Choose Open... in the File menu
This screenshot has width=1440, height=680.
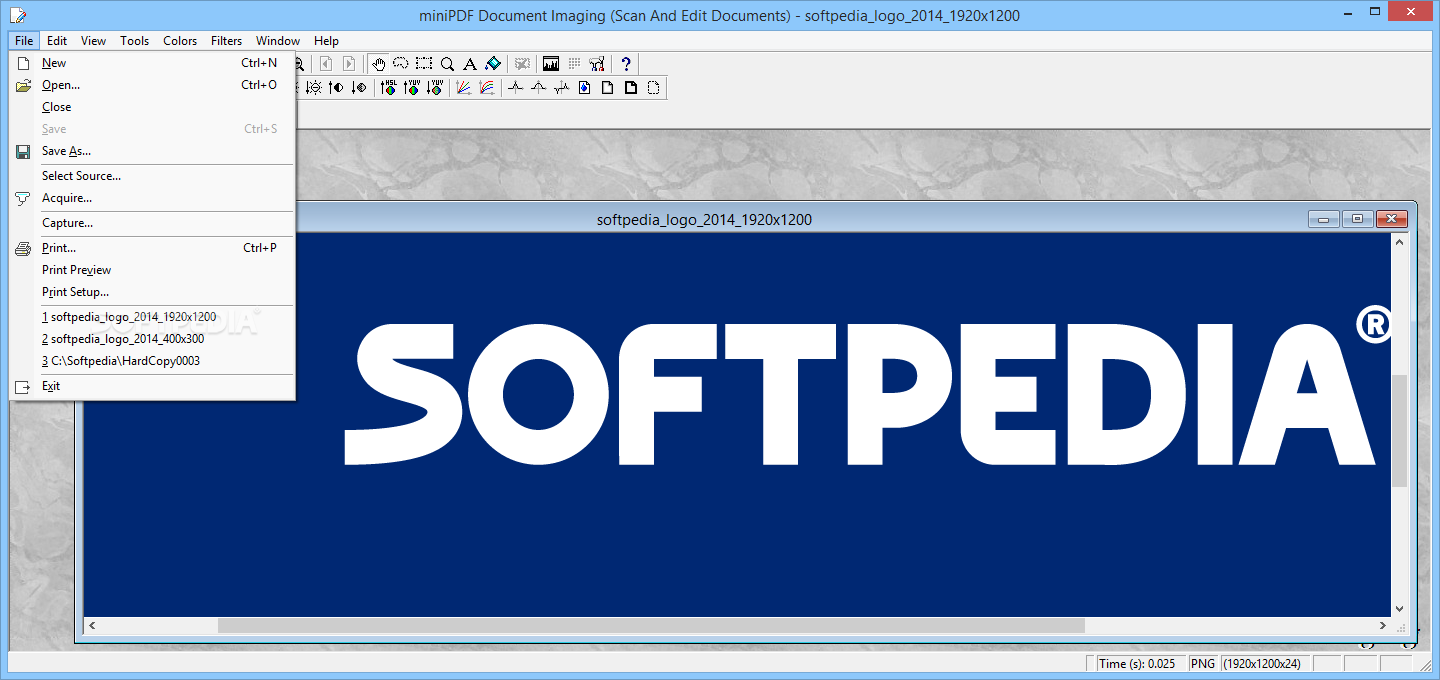click(x=152, y=85)
